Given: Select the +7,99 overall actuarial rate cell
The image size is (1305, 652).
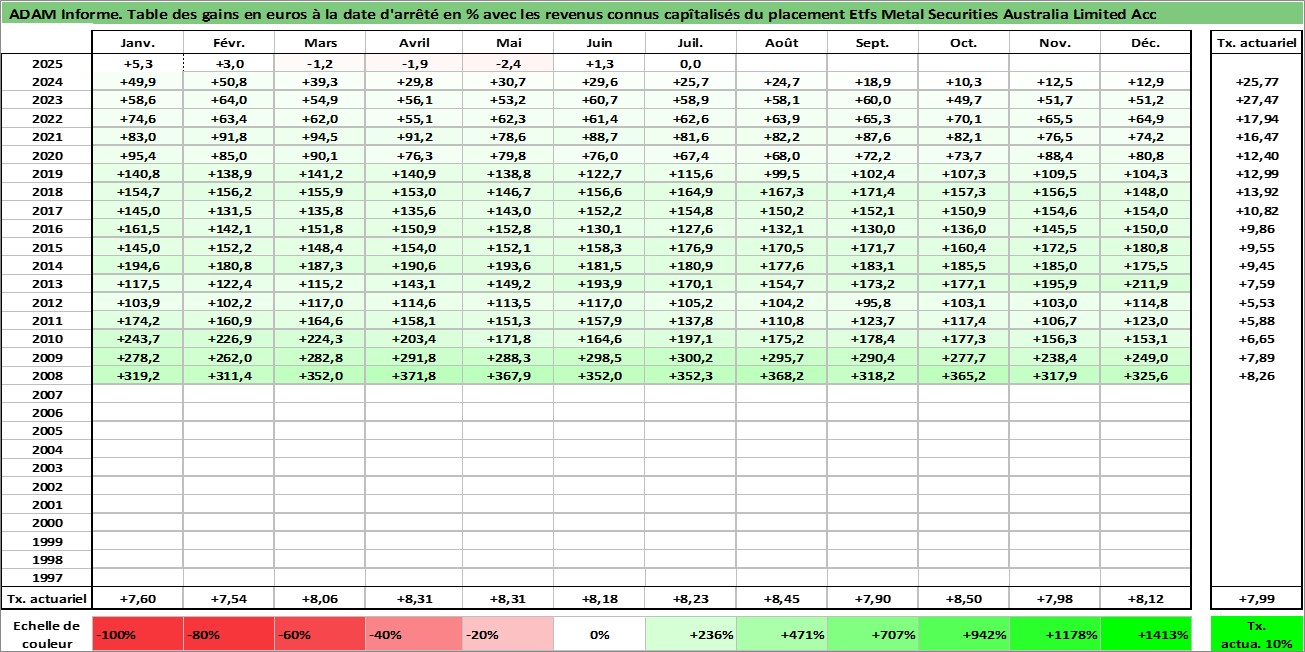Looking at the screenshot, I should point(1257,599).
